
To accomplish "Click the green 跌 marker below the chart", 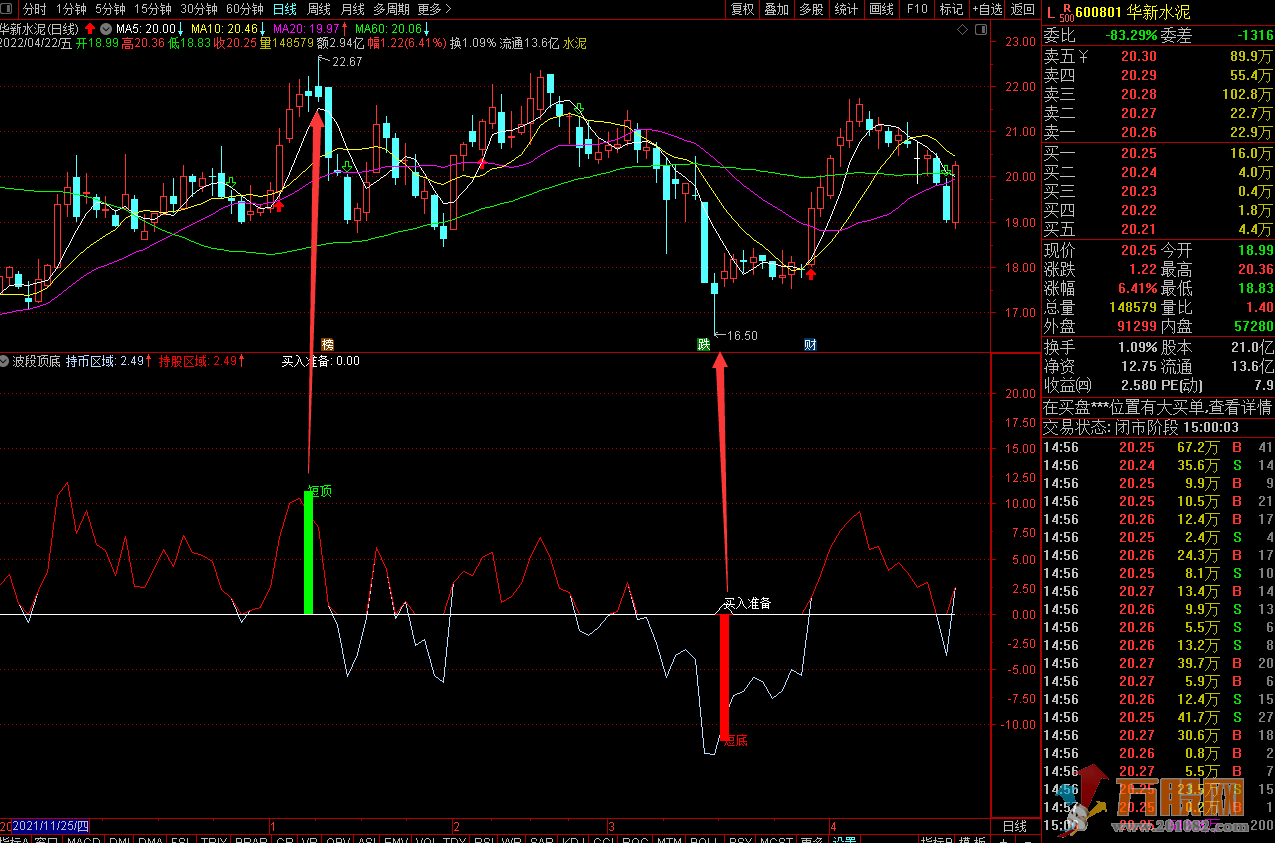I will click(x=703, y=345).
